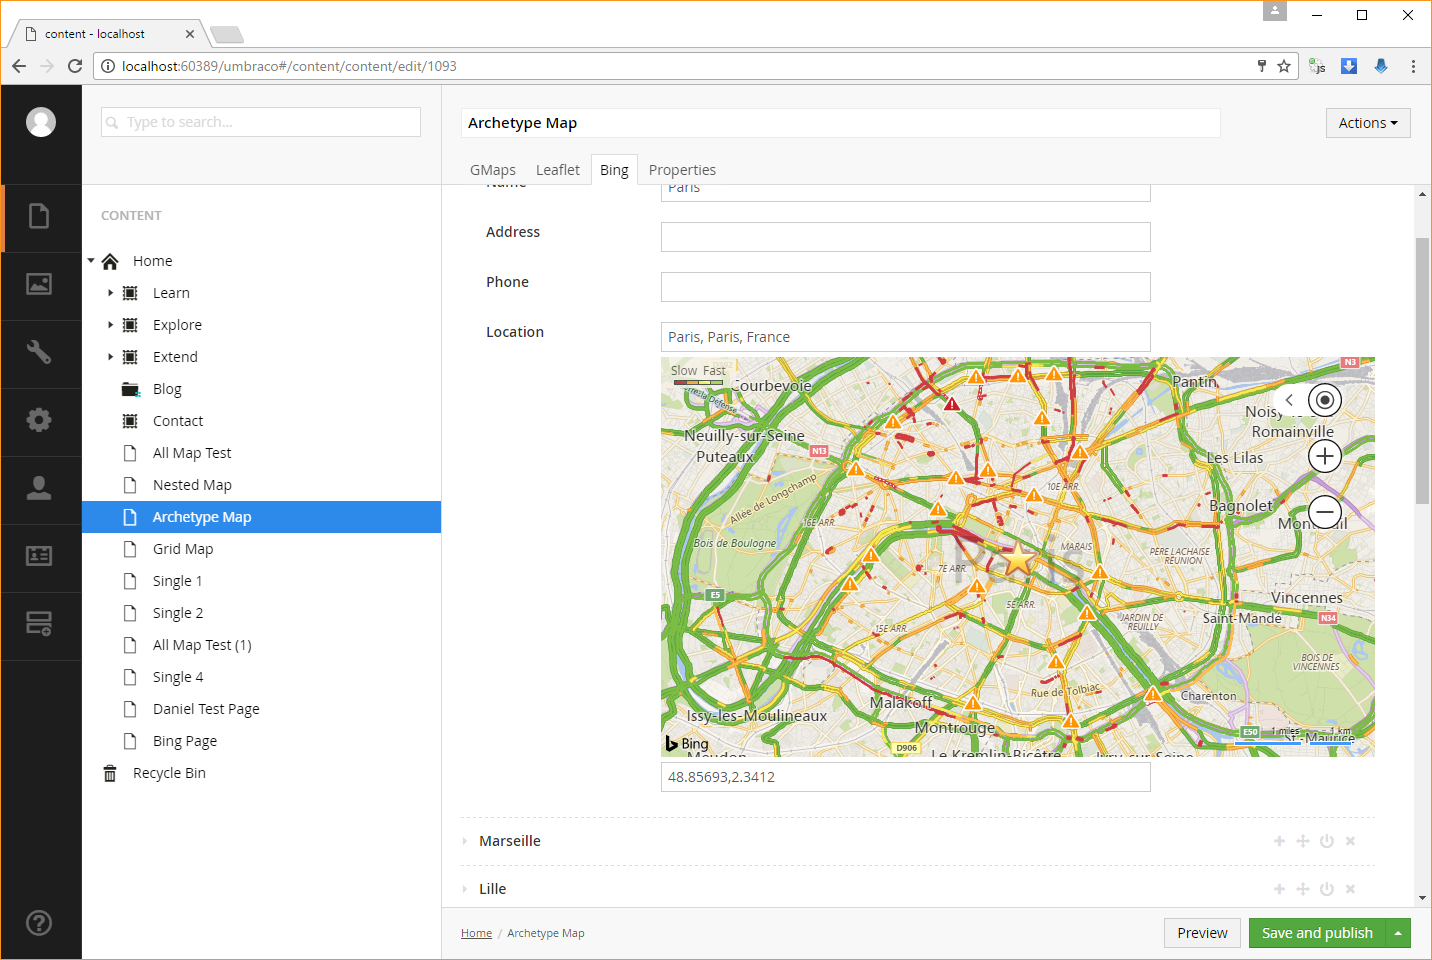Open the Recycle Bin

(x=169, y=773)
